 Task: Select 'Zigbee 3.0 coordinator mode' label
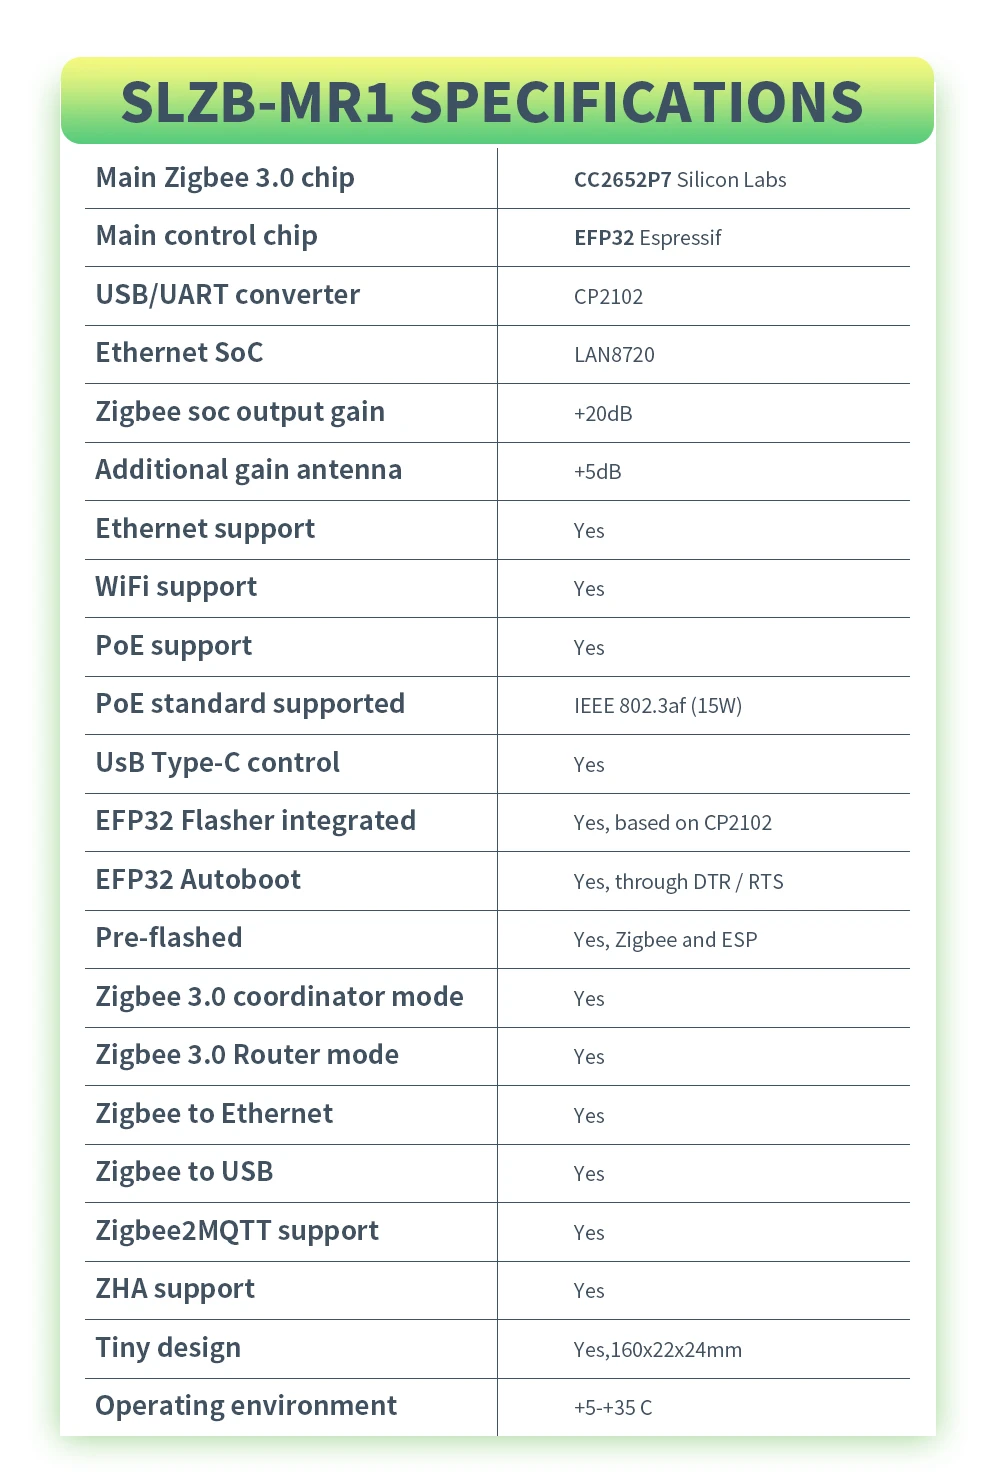[279, 997]
